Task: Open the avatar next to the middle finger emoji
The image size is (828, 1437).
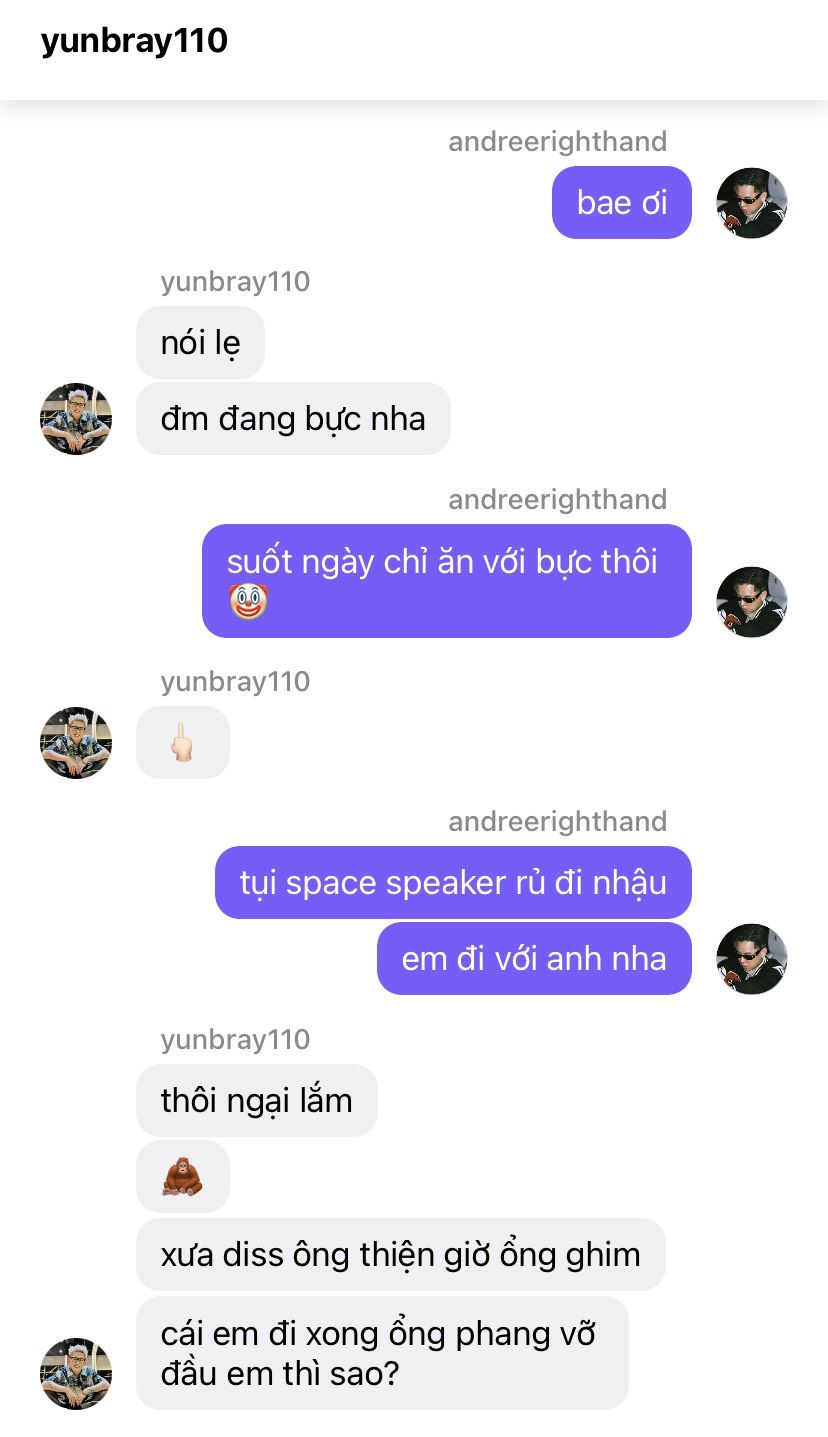Action: coord(76,743)
